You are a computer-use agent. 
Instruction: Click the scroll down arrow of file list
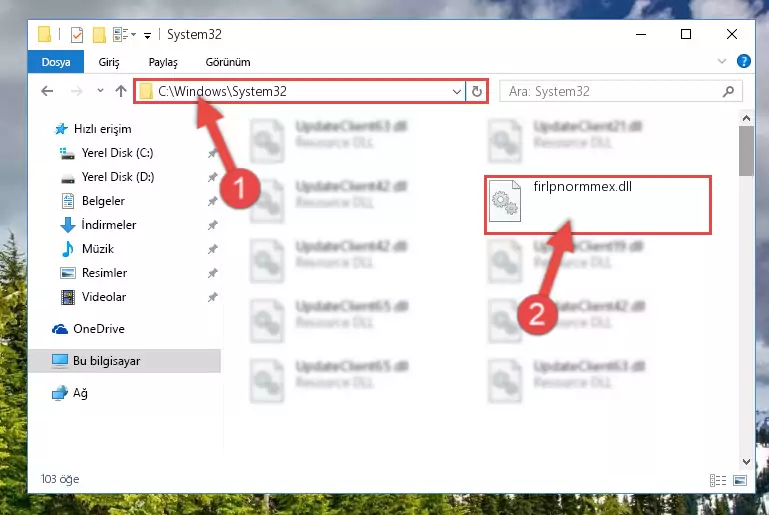pyautogui.click(x=746, y=462)
